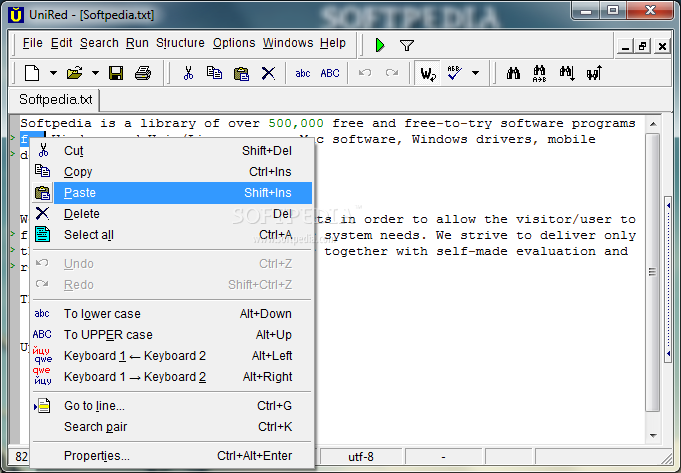Select Keyboard 1 ← Keyboard 2 entry
681x473 pixels.
(172, 356)
